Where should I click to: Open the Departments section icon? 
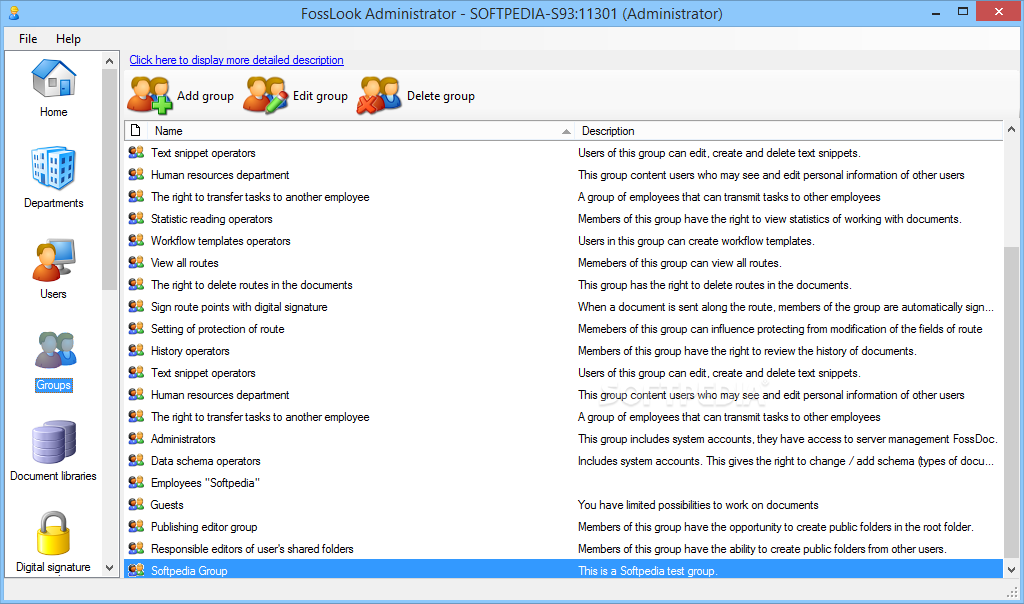tap(54, 168)
